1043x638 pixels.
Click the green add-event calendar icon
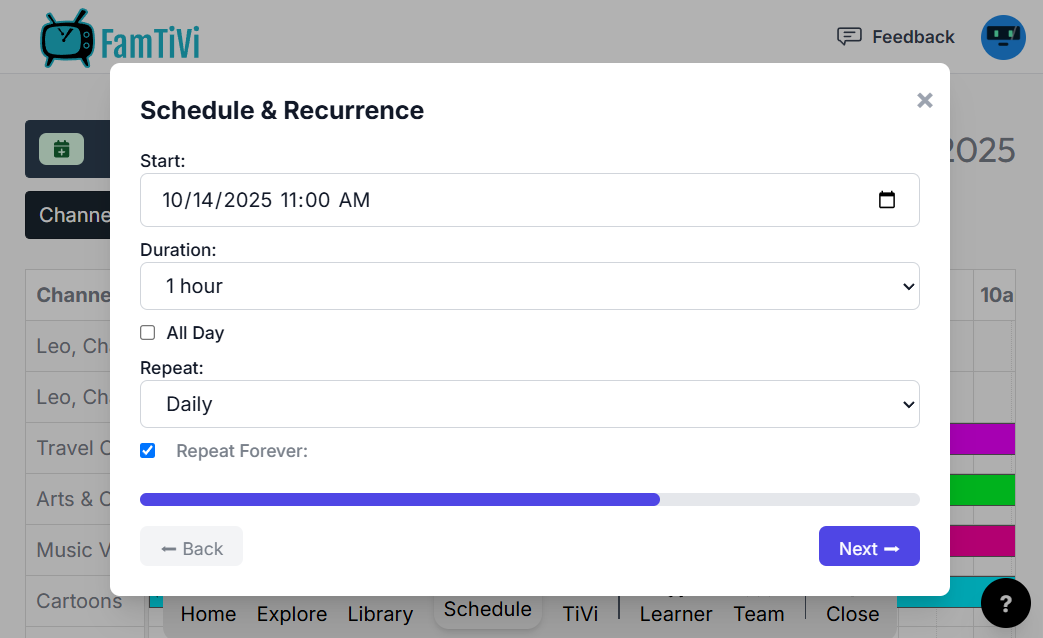coord(61,149)
